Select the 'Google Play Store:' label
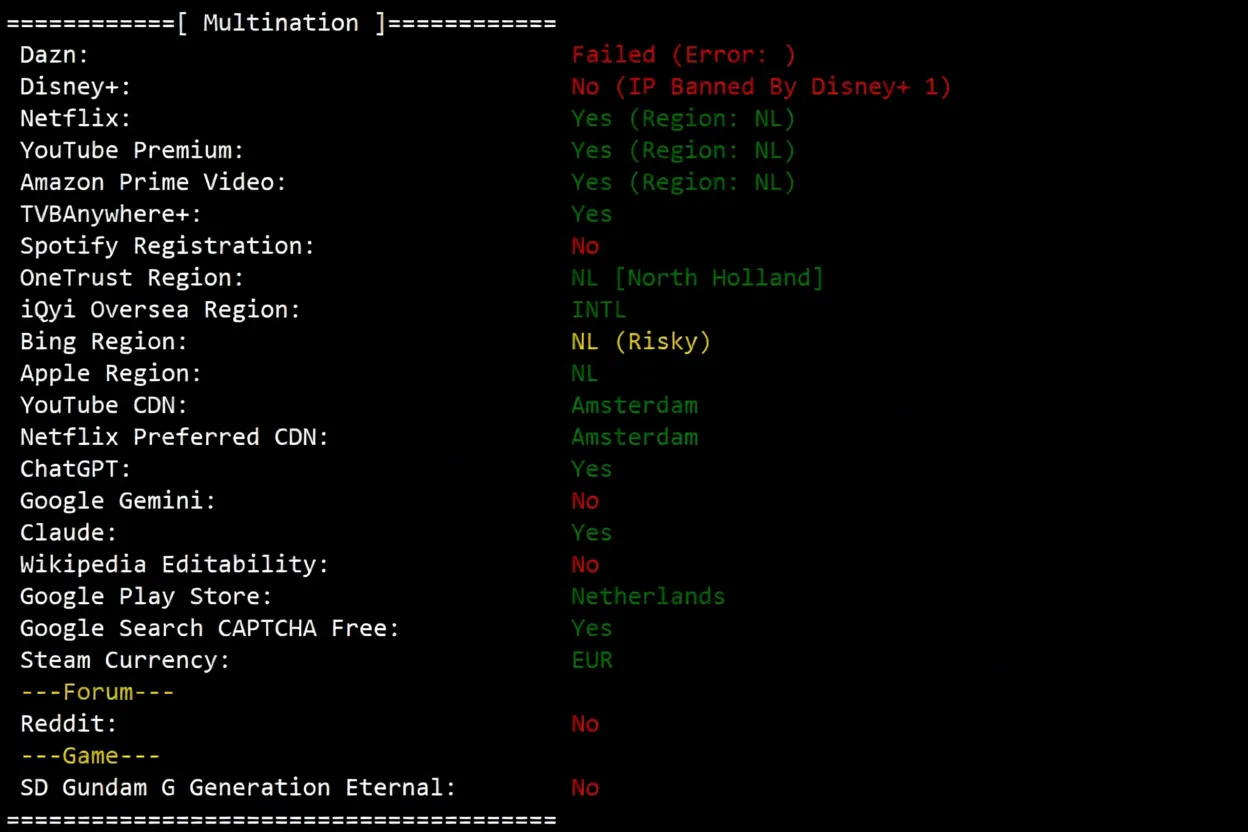 (x=146, y=598)
